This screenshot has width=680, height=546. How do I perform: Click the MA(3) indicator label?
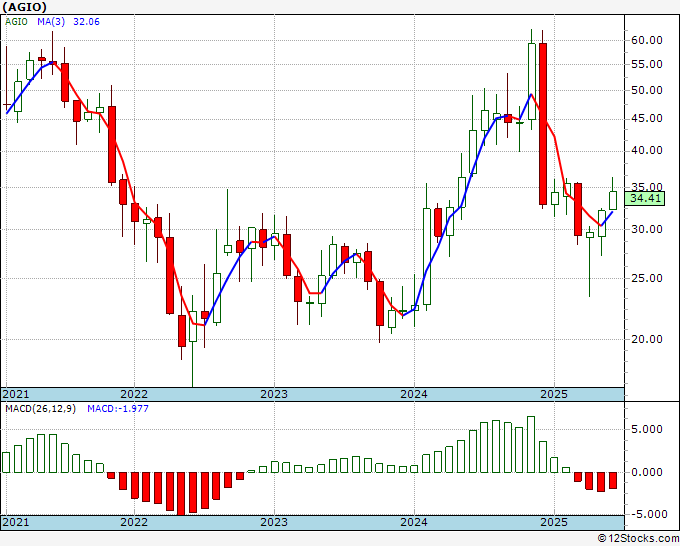coord(51,22)
